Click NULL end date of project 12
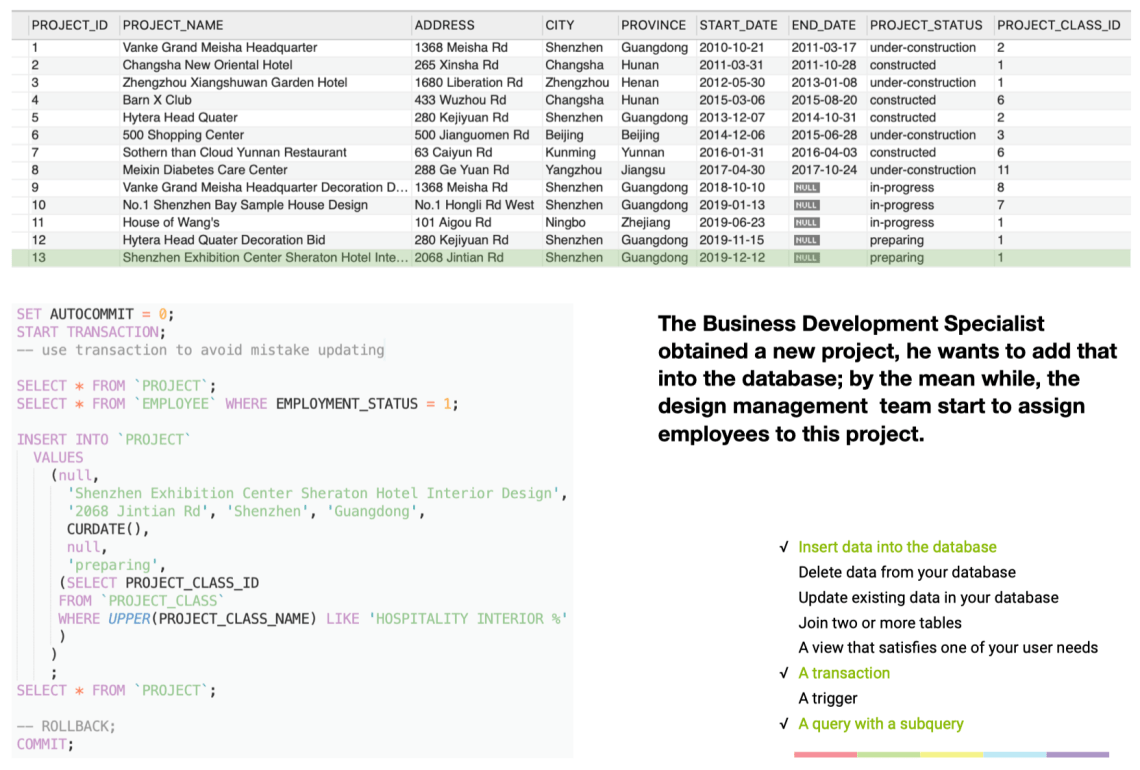Image resolution: width=1140 pixels, height=770 pixels. coord(806,240)
